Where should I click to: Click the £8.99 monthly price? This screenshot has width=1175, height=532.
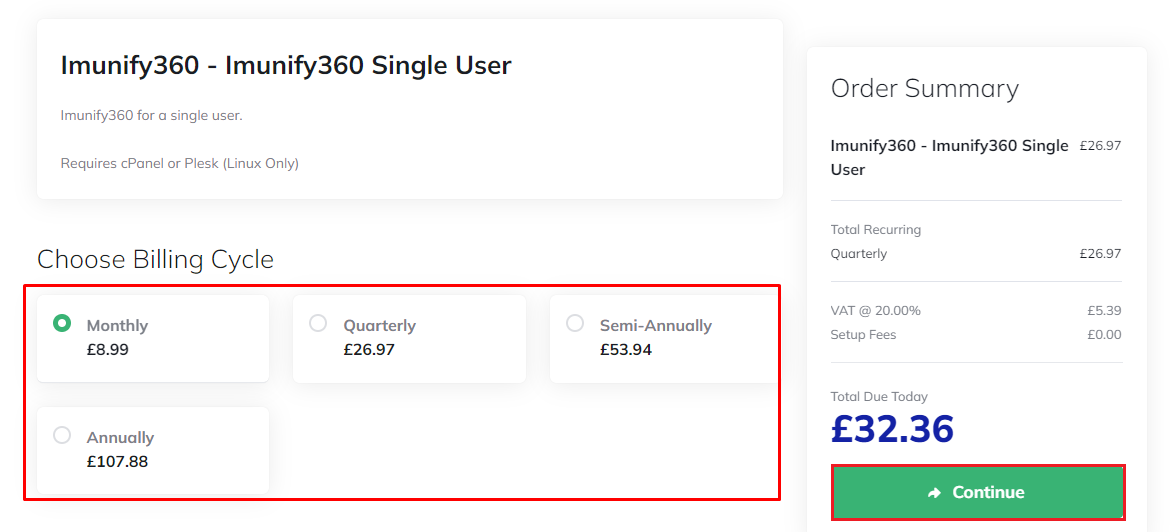point(108,350)
